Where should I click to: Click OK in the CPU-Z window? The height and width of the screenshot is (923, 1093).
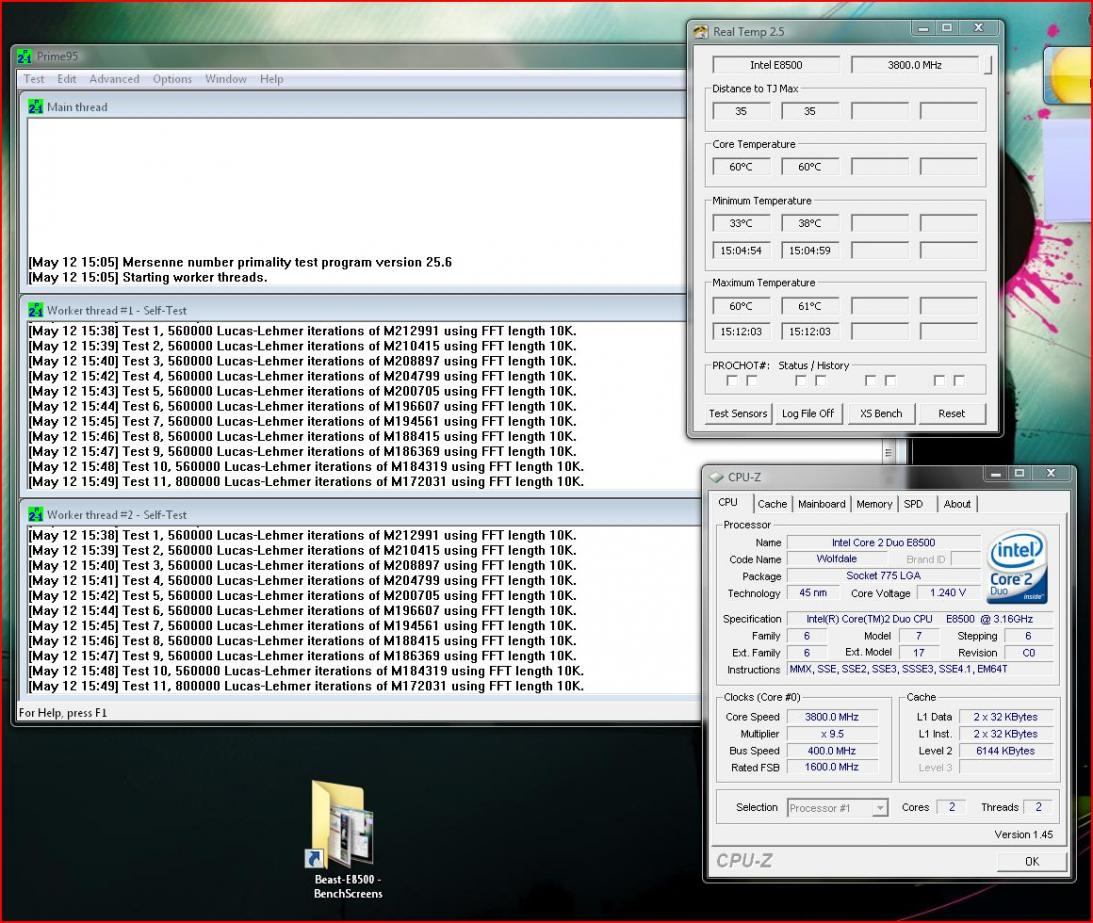point(1032,861)
